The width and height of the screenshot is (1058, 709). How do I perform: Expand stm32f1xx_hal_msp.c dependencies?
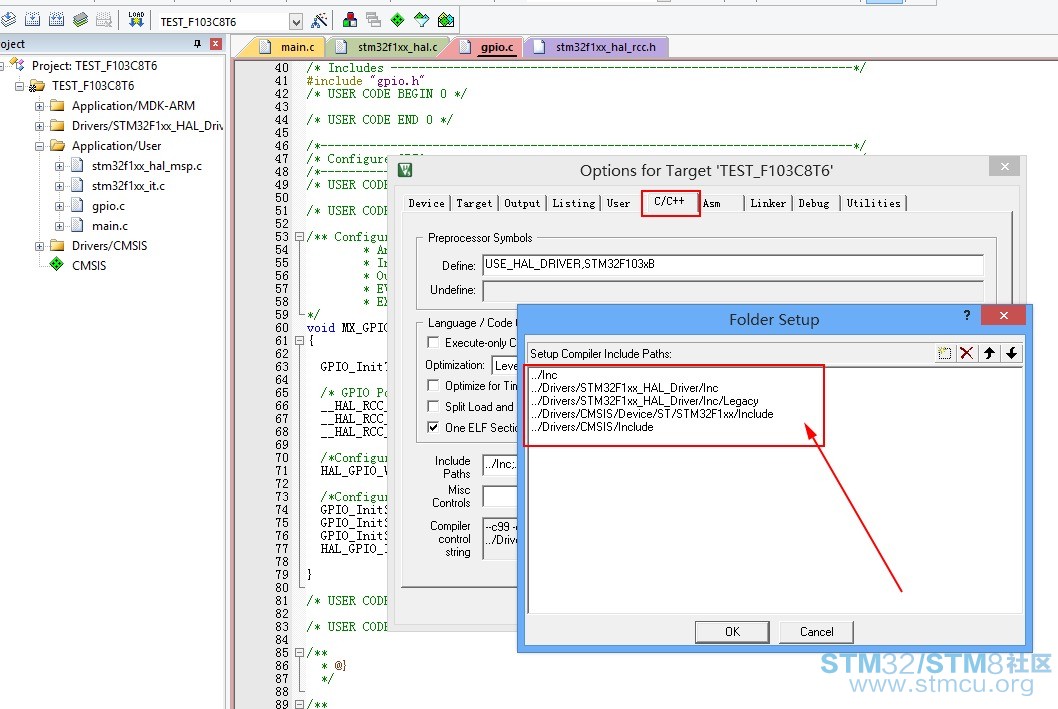point(59,166)
